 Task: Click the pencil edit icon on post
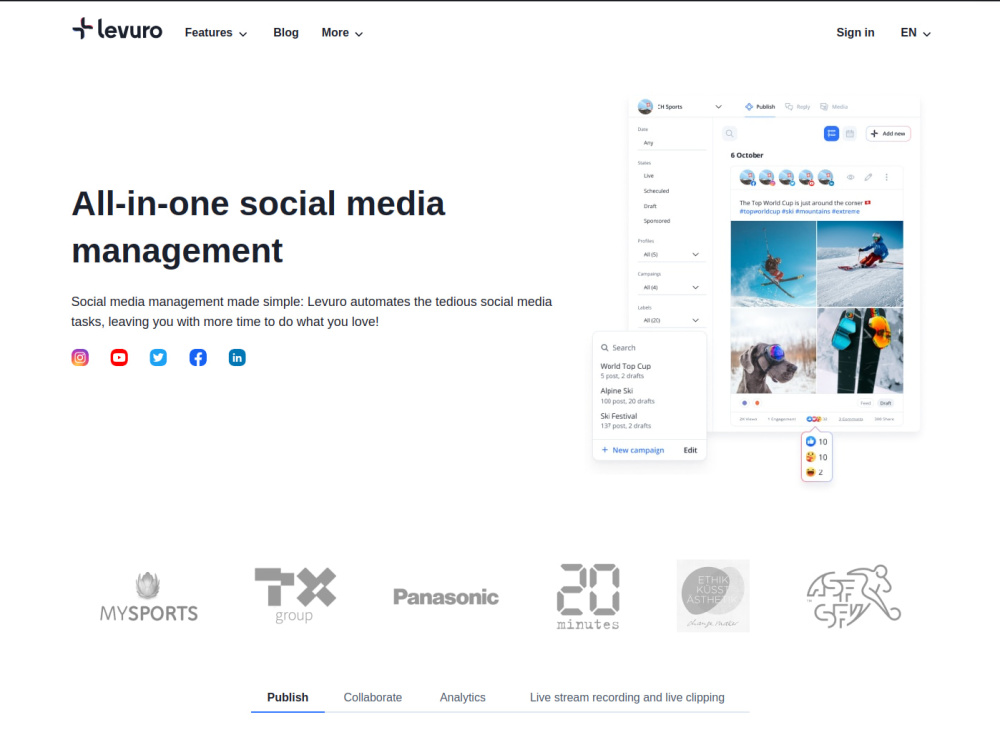[868, 177]
